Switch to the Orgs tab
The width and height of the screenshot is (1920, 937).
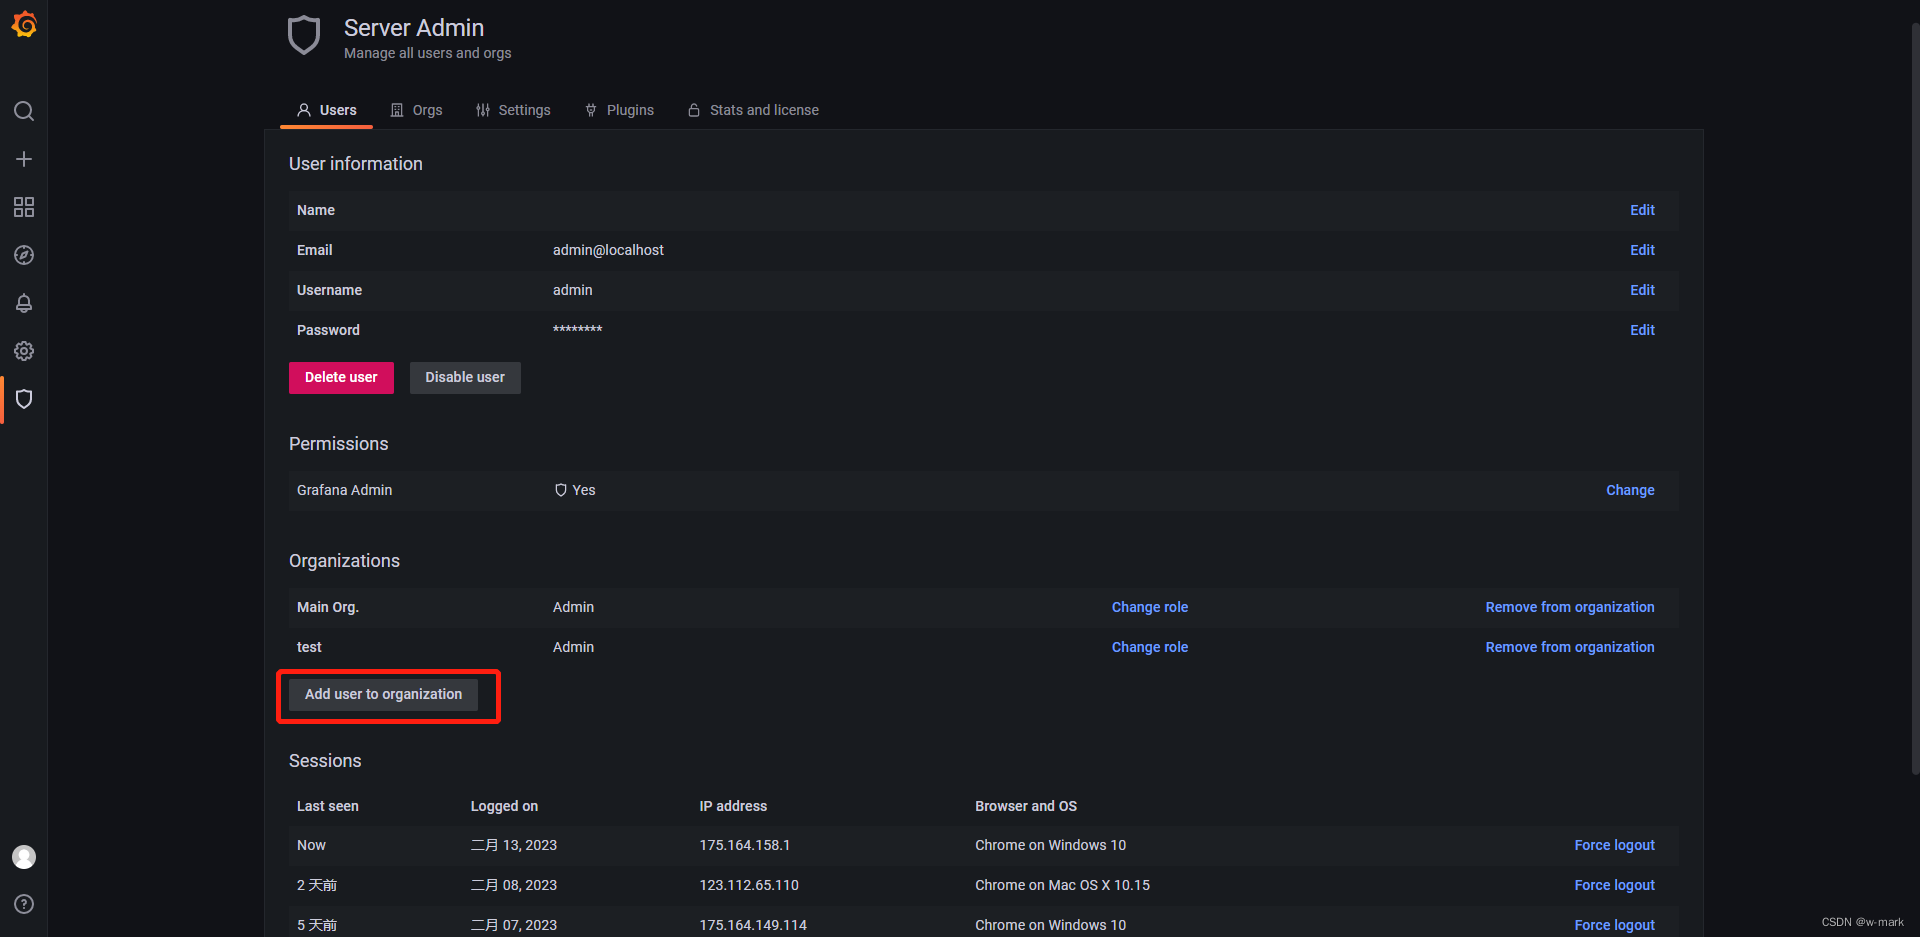coord(416,110)
